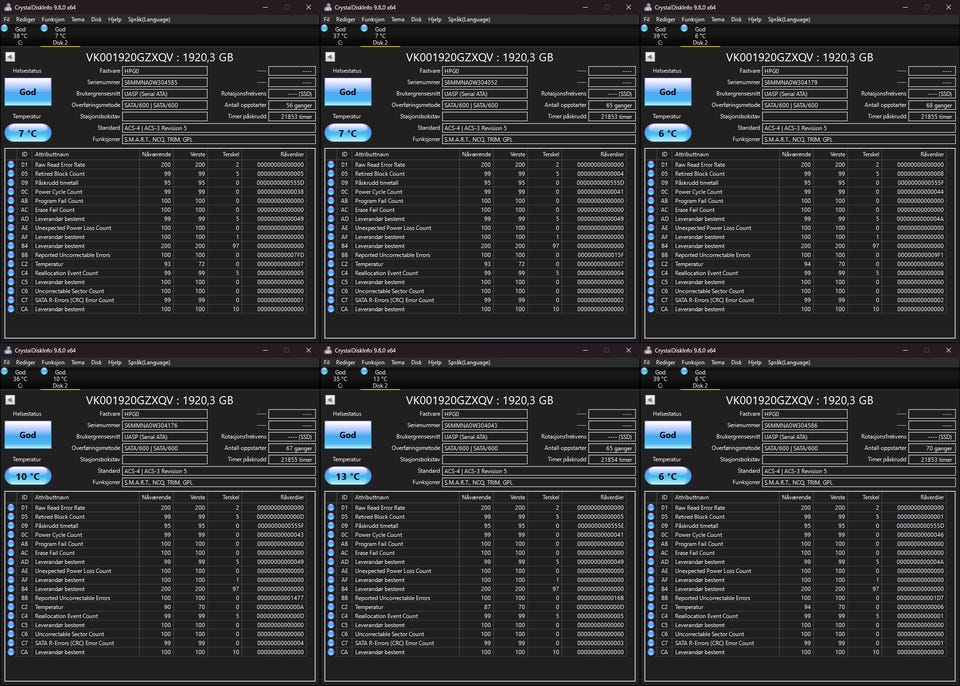Click Reported Uncorrectable Errors row, bottom-left window
This screenshot has width=960, height=686.
click(x=157, y=598)
